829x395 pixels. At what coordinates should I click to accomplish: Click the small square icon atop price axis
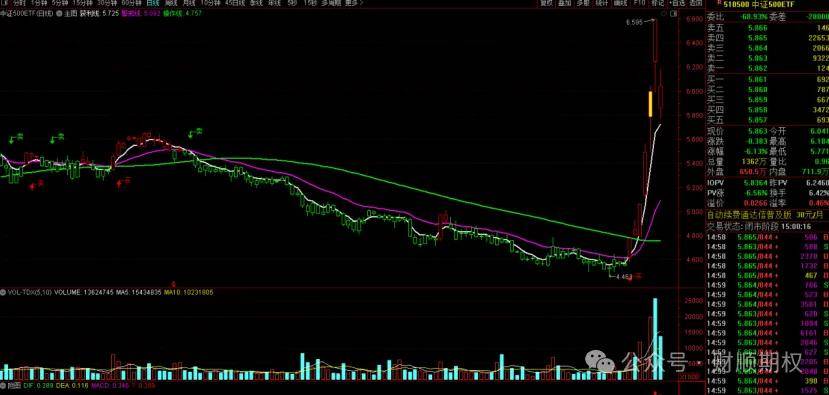point(674,13)
